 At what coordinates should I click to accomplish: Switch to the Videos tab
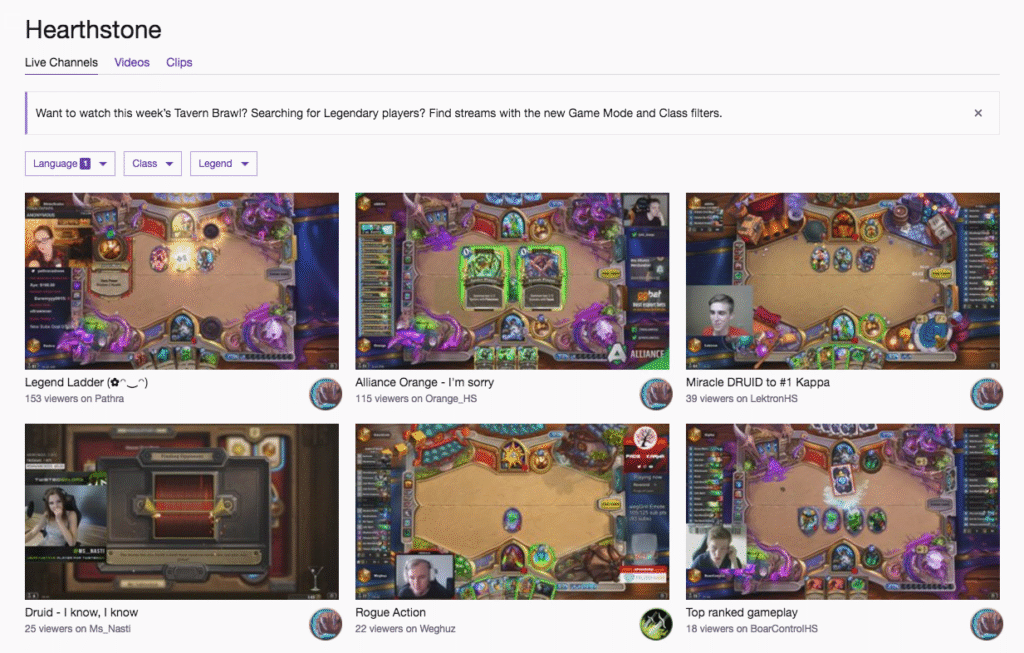click(x=132, y=63)
